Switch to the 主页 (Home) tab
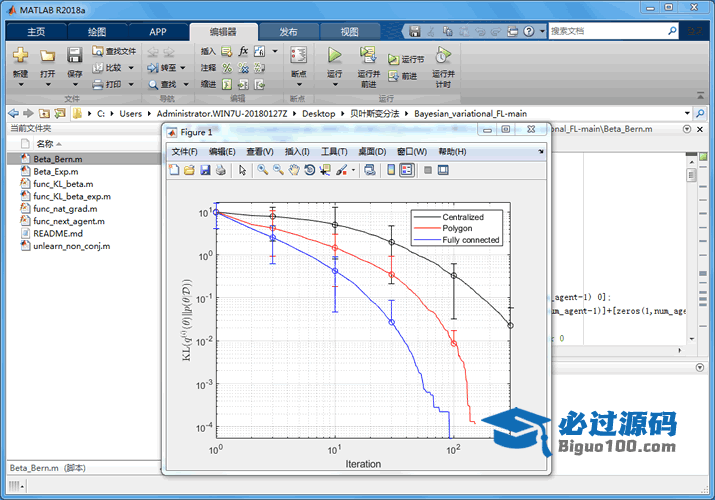Viewport: 715px width, 500px height. pos(36,31)
